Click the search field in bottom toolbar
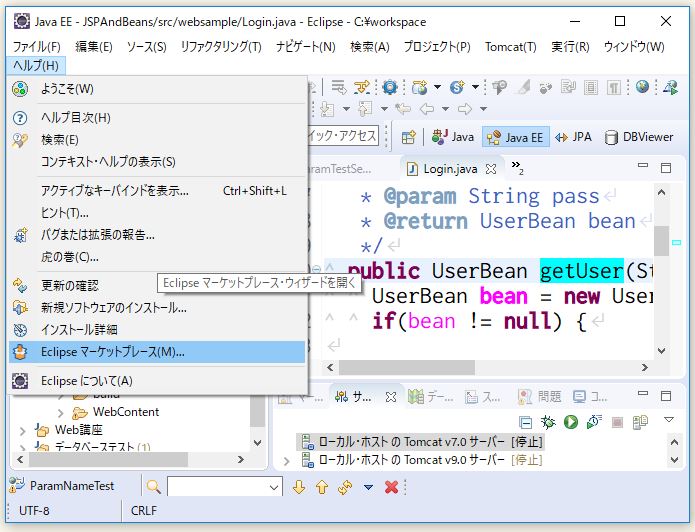 coord(225,487)
